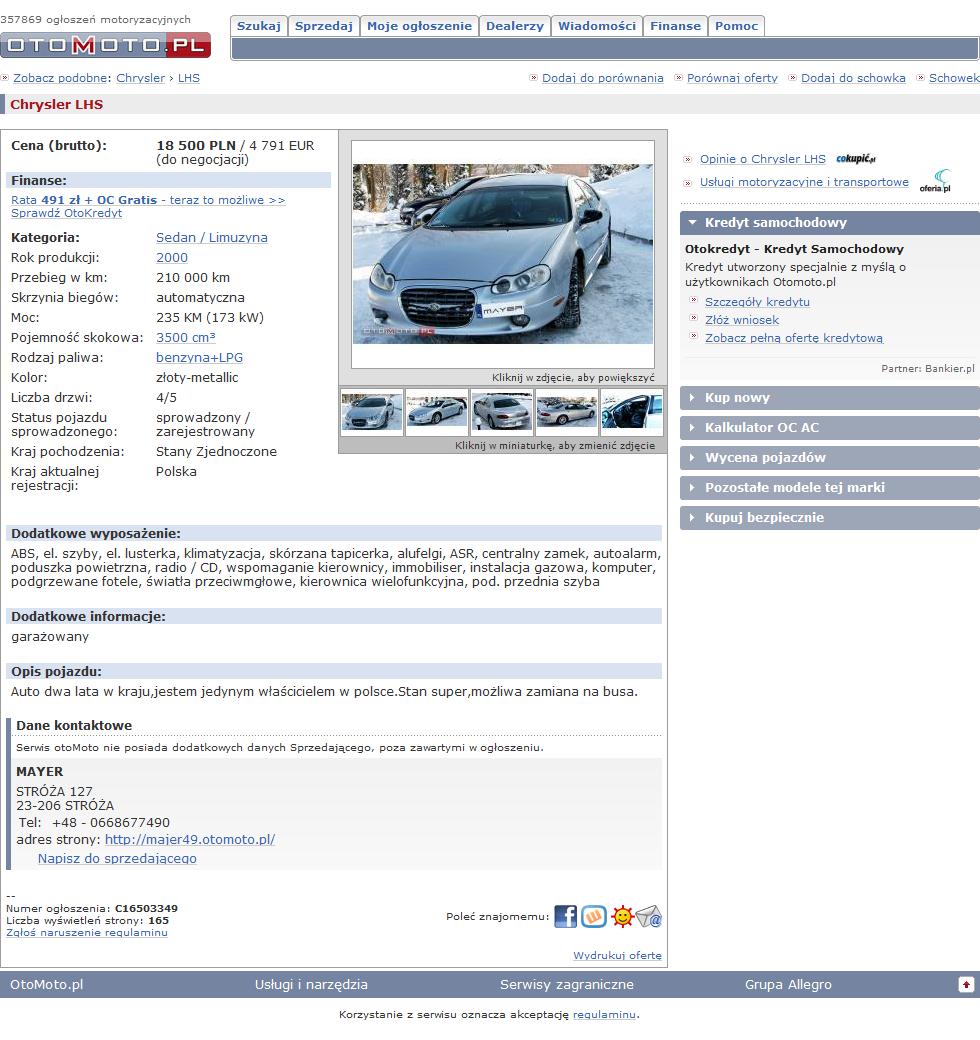Image resolution: width=980 pixels, height=1040 pixels.
Task: Click Dodaj do porównania
Action: (603, 78)
